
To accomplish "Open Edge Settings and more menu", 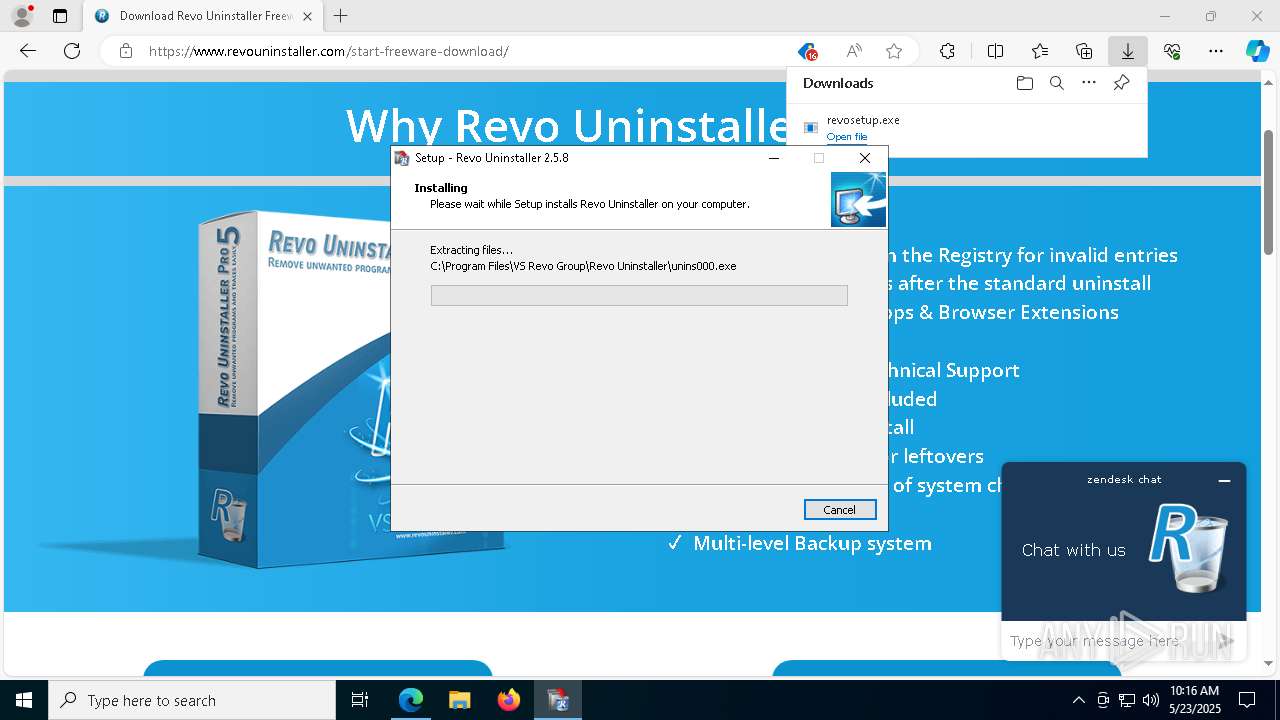I will (x=1216, y=51).
